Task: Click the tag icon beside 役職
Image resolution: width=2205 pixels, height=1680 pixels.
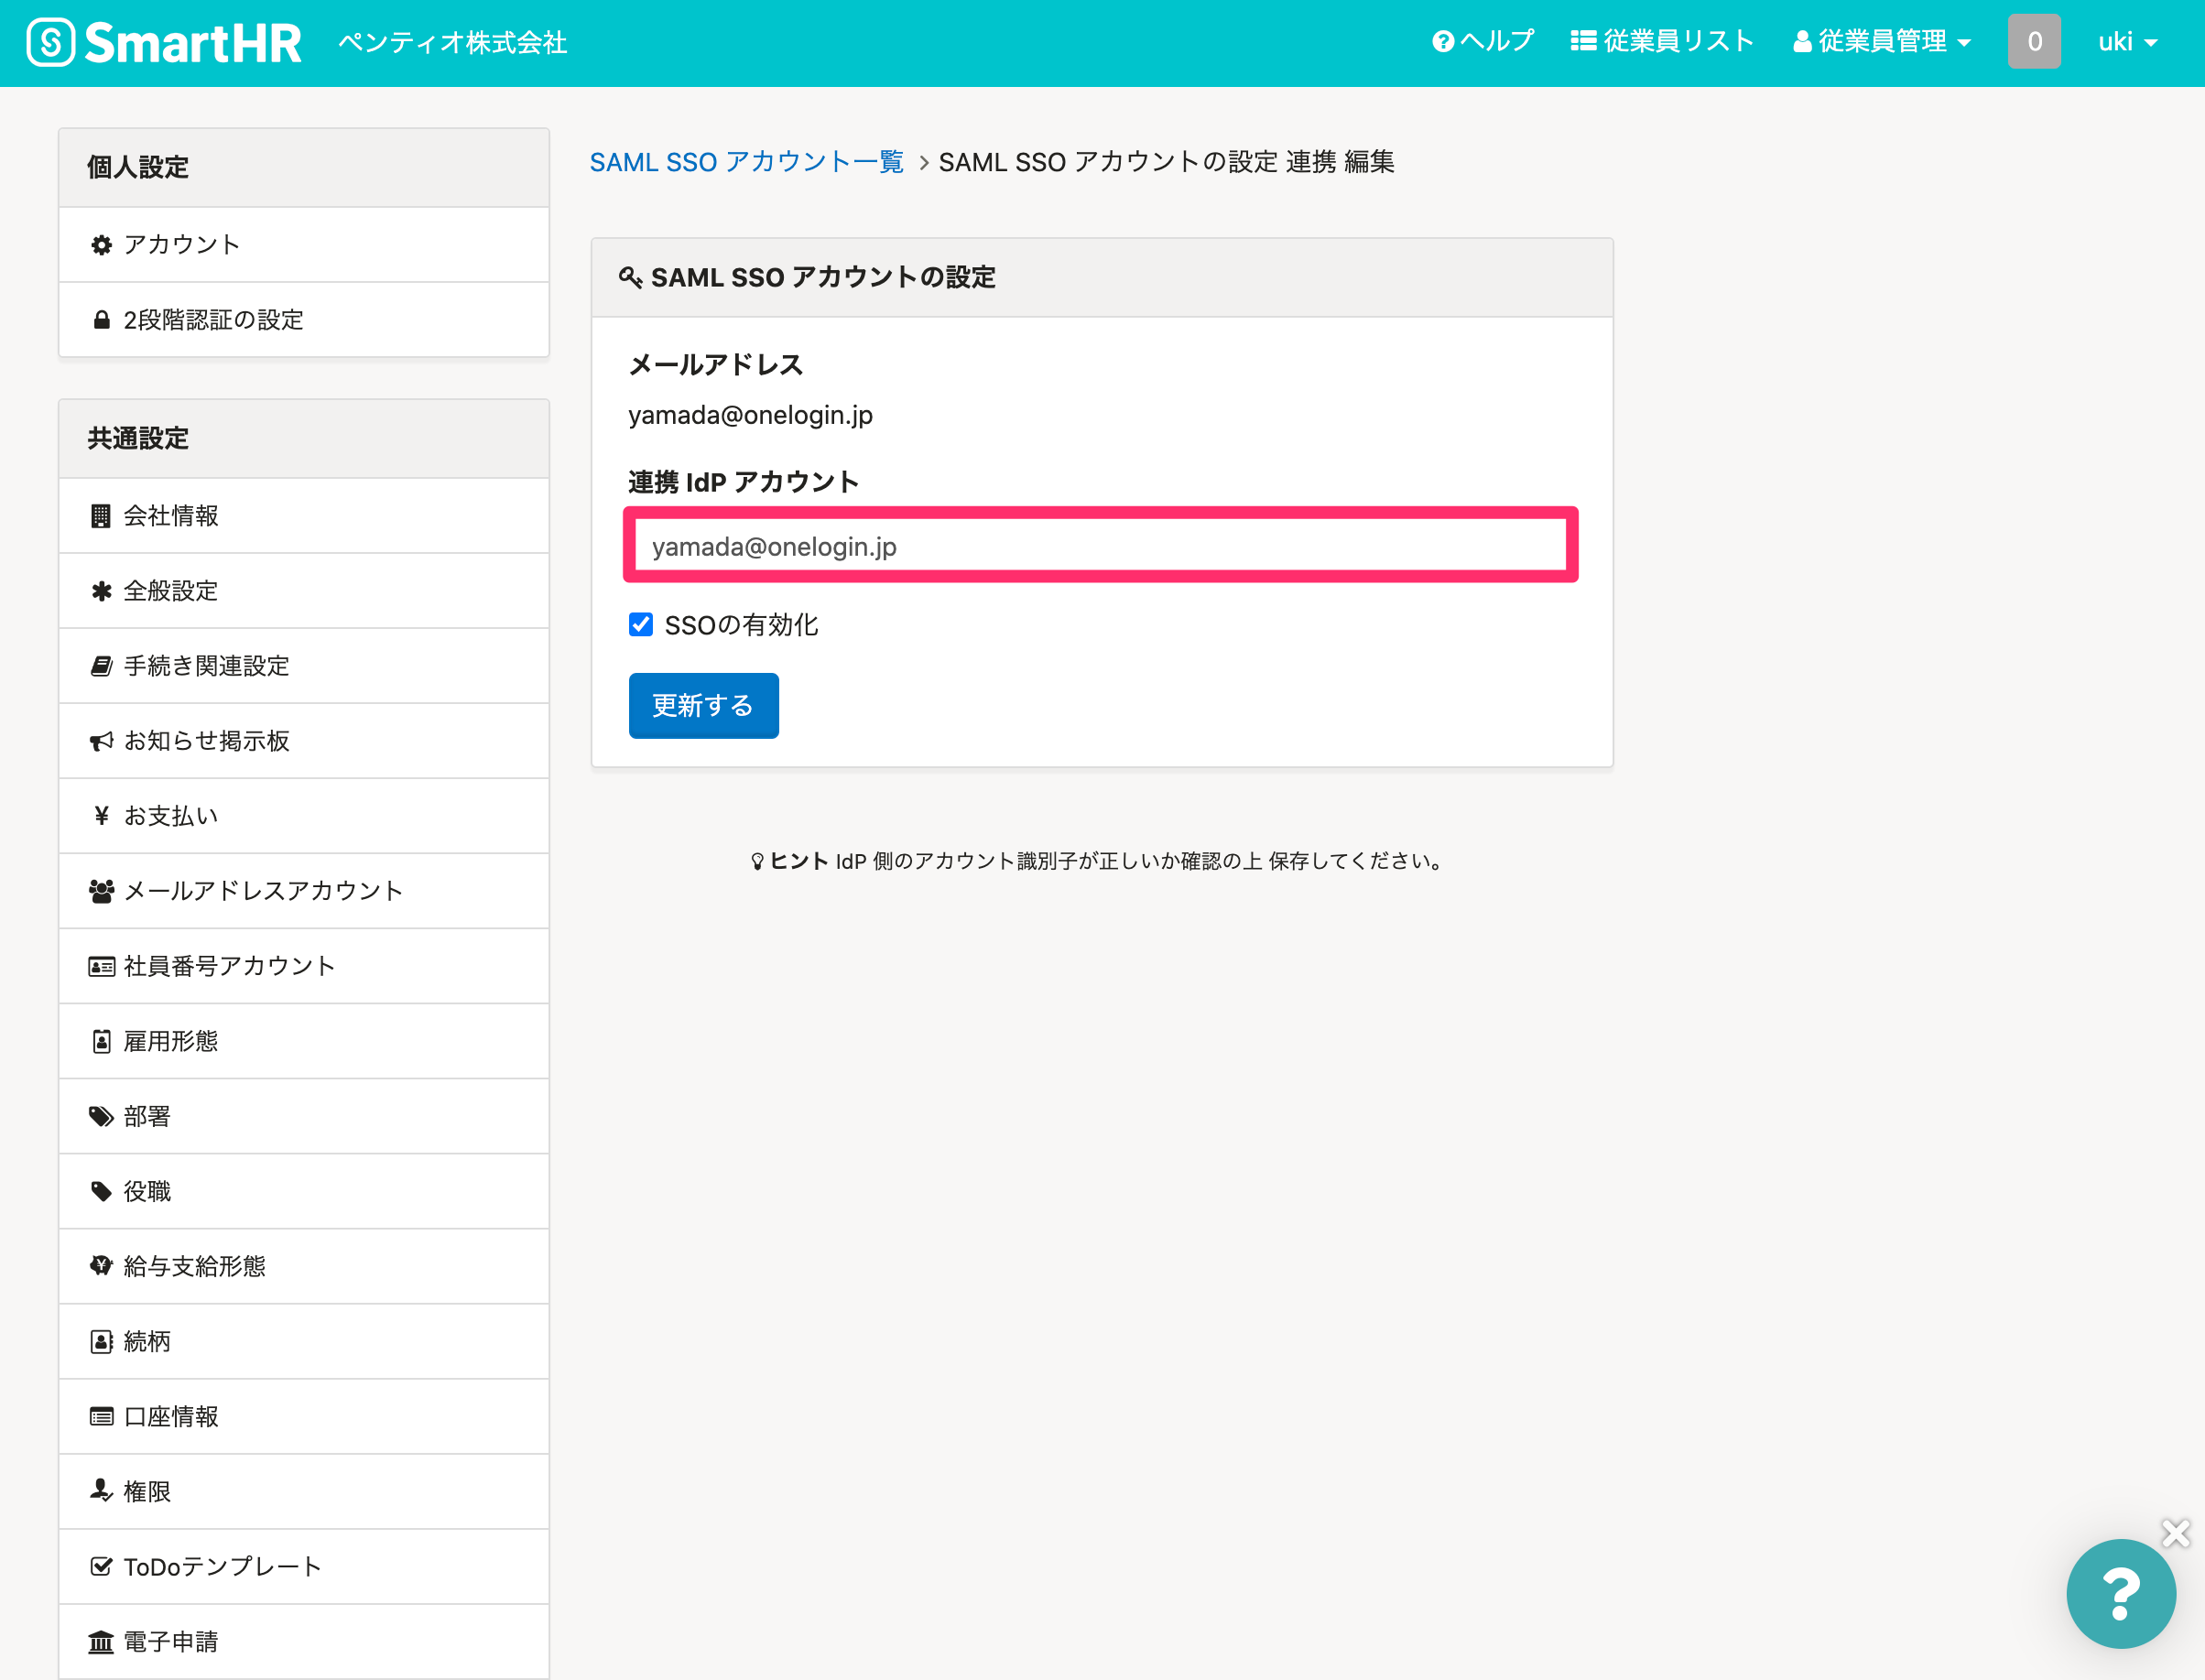Action: [x=101, y=1191]
